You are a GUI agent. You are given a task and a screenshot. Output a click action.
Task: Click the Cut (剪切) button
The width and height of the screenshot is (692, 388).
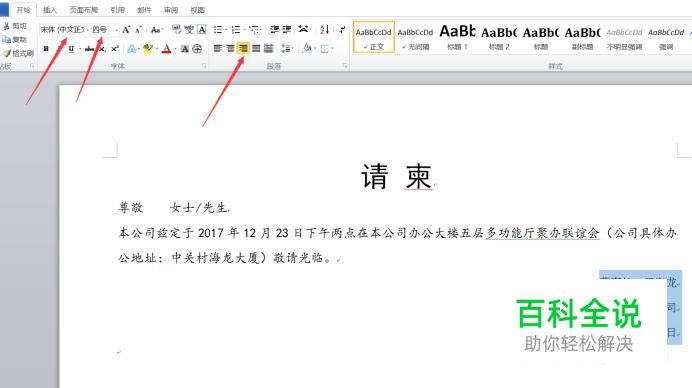[15, 26]
